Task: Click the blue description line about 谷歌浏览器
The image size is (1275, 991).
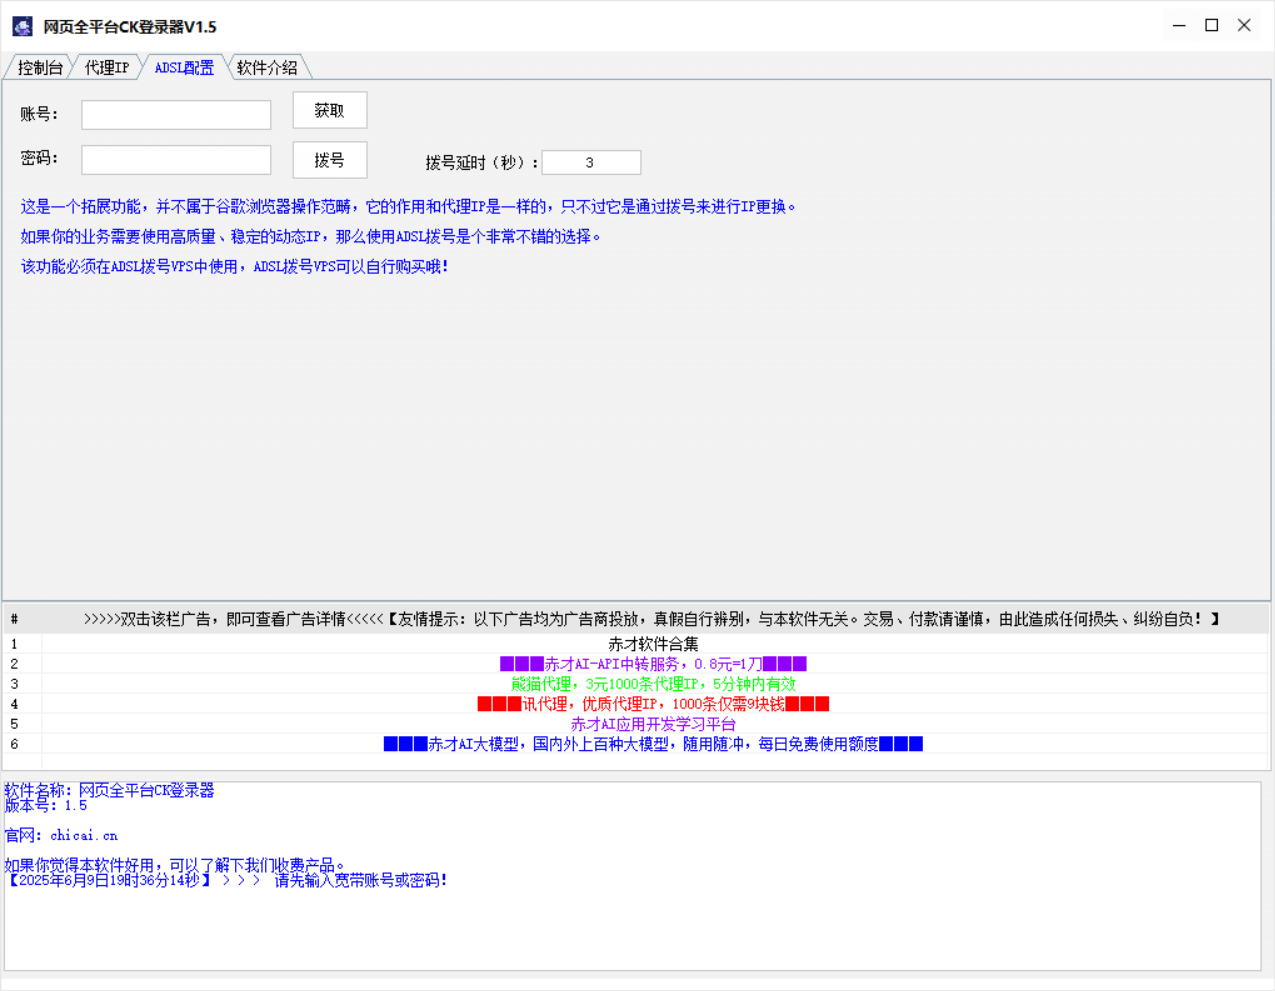Action: [408, 207]
